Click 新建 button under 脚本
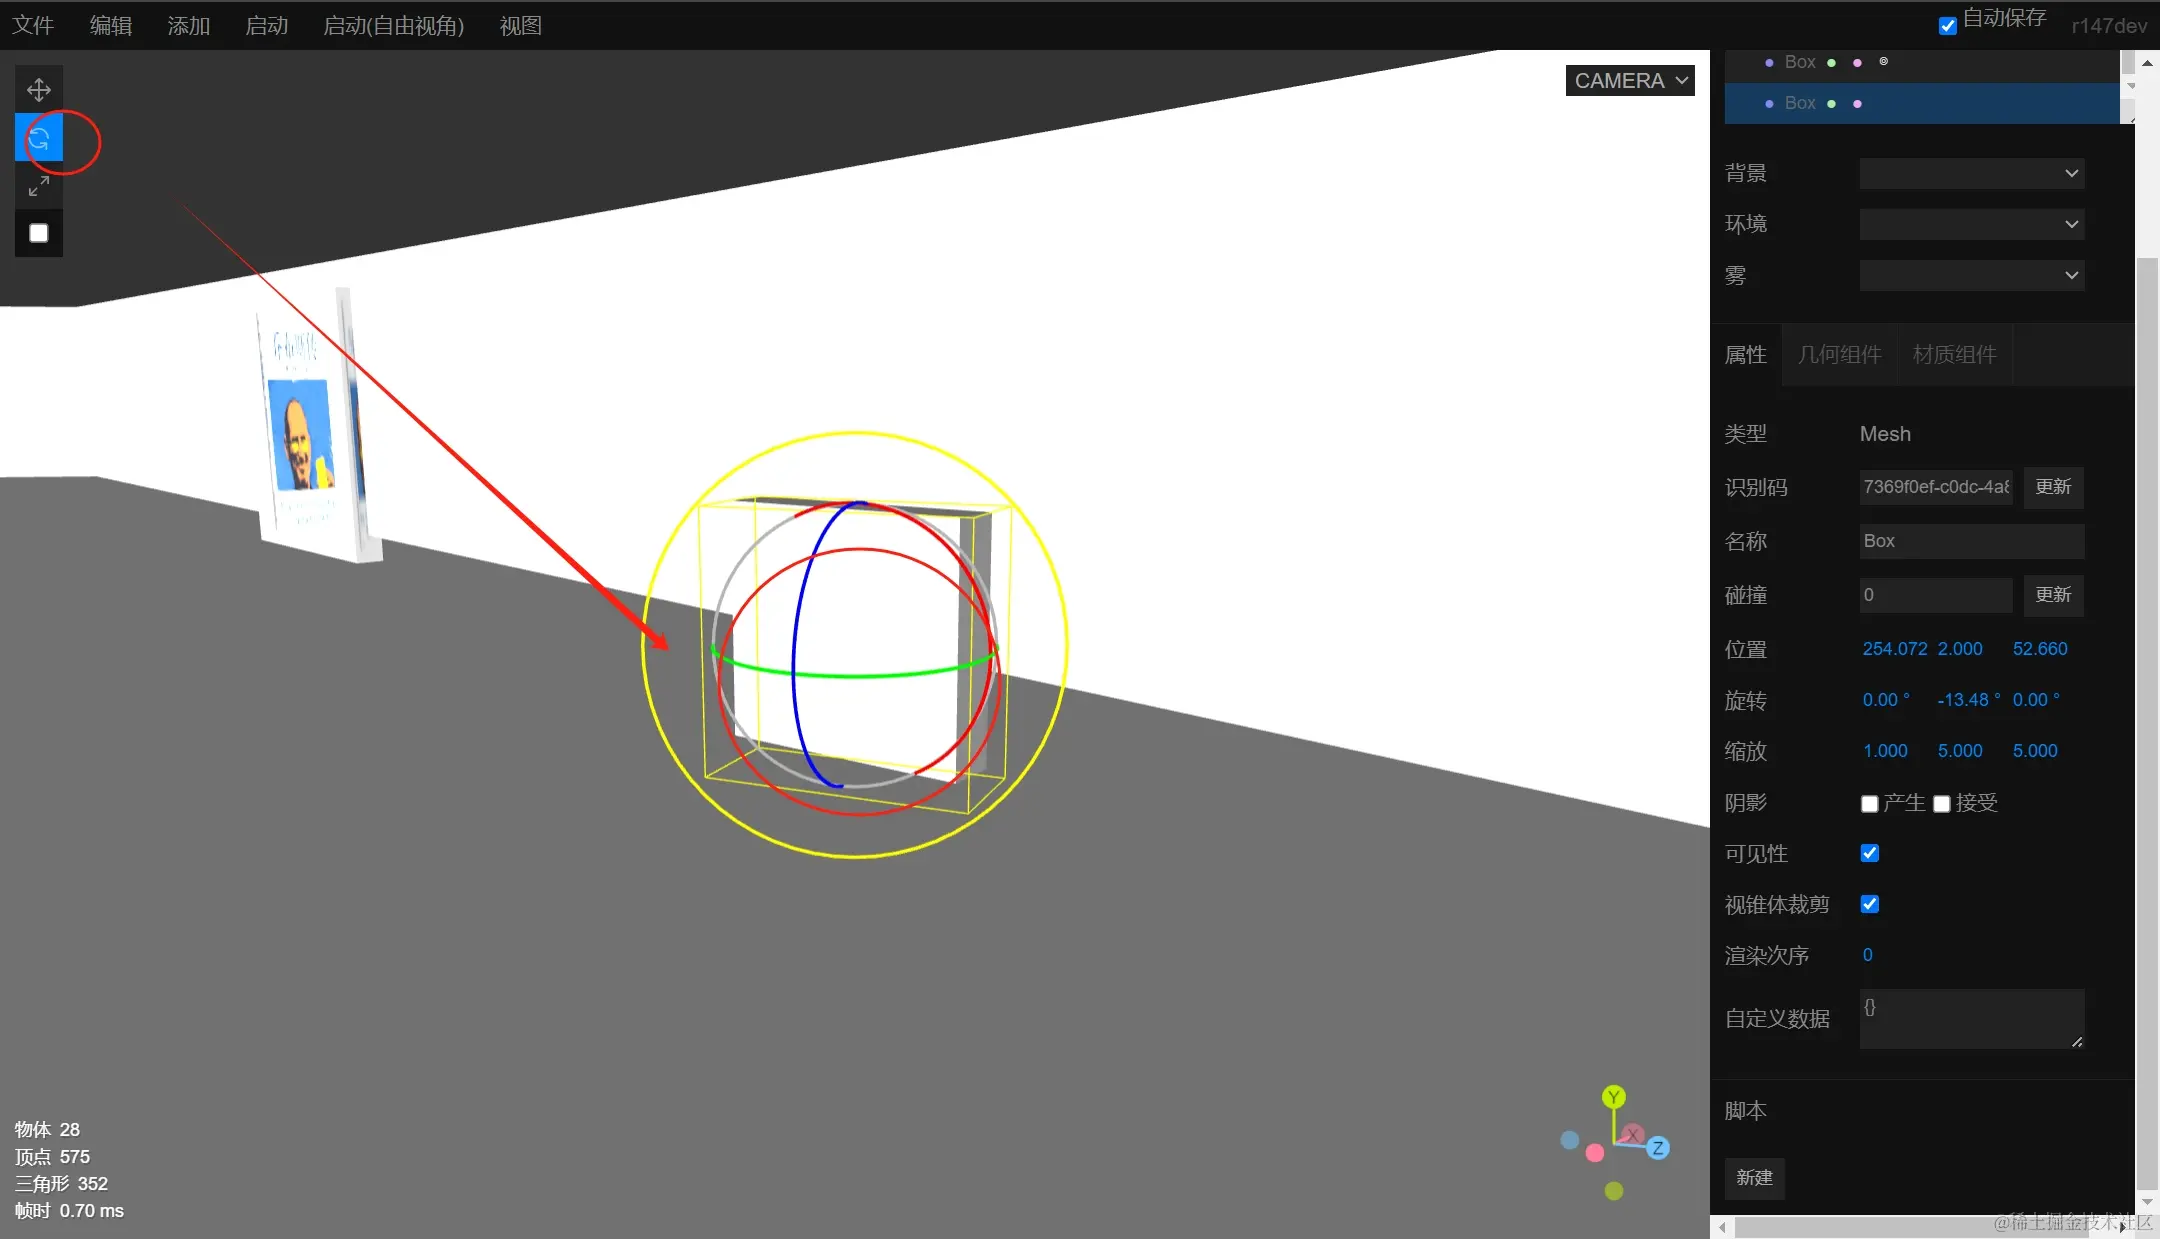This screenshot has height=1239, width=2160. (x=1754, y=1178)
